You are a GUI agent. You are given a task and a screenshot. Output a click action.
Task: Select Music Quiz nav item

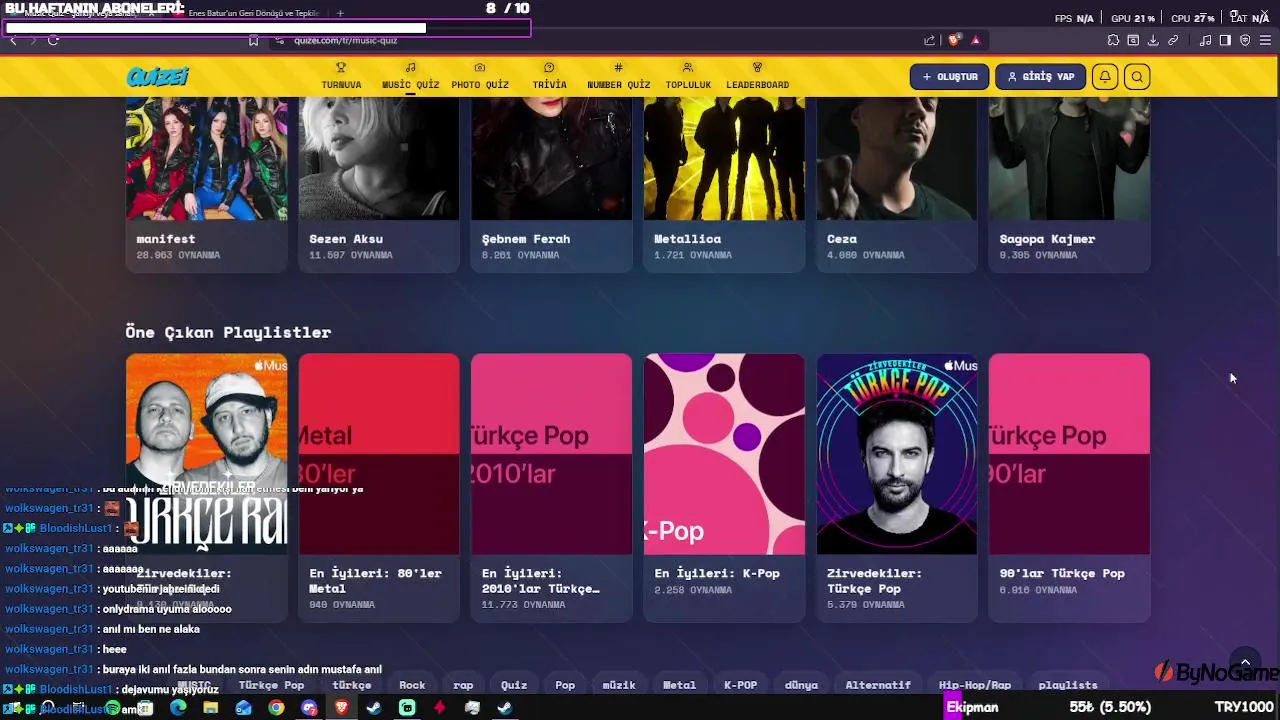(410, 77)
